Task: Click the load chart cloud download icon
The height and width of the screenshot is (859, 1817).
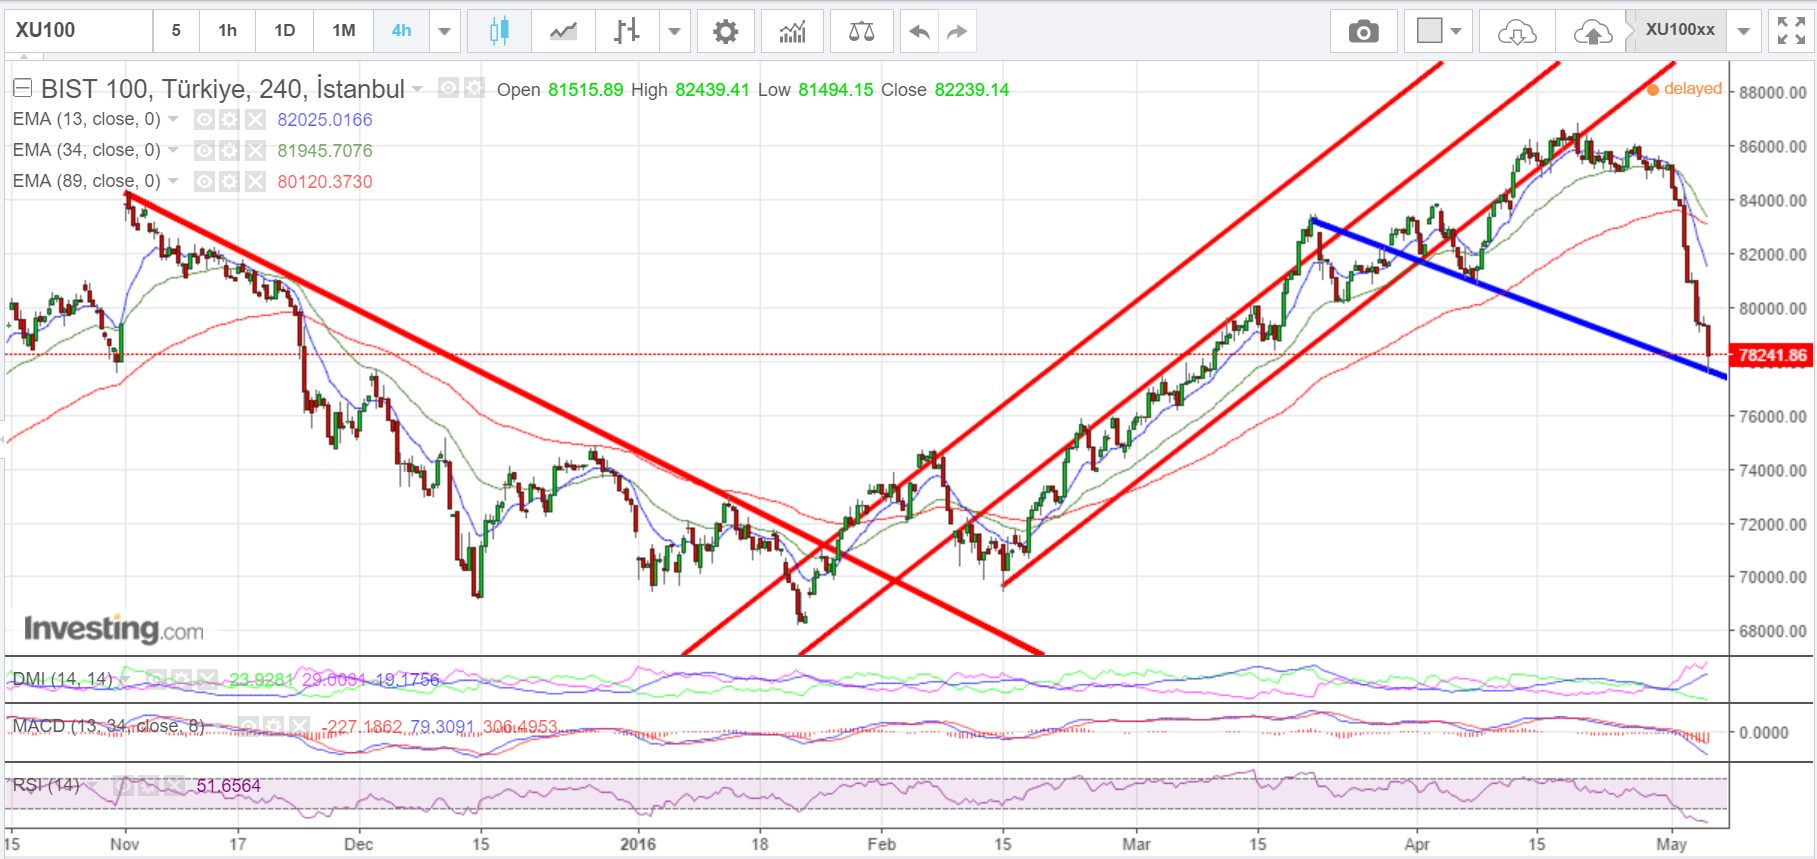Action: [x=1517, y=31]
